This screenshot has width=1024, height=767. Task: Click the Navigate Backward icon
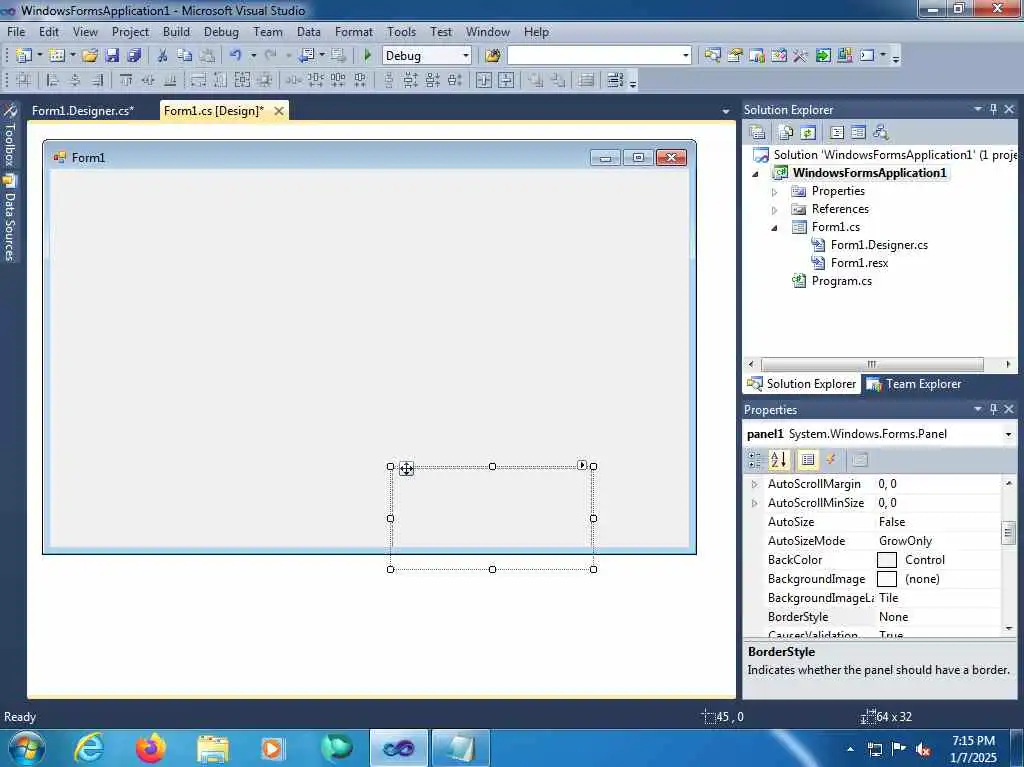coord(306,56)
